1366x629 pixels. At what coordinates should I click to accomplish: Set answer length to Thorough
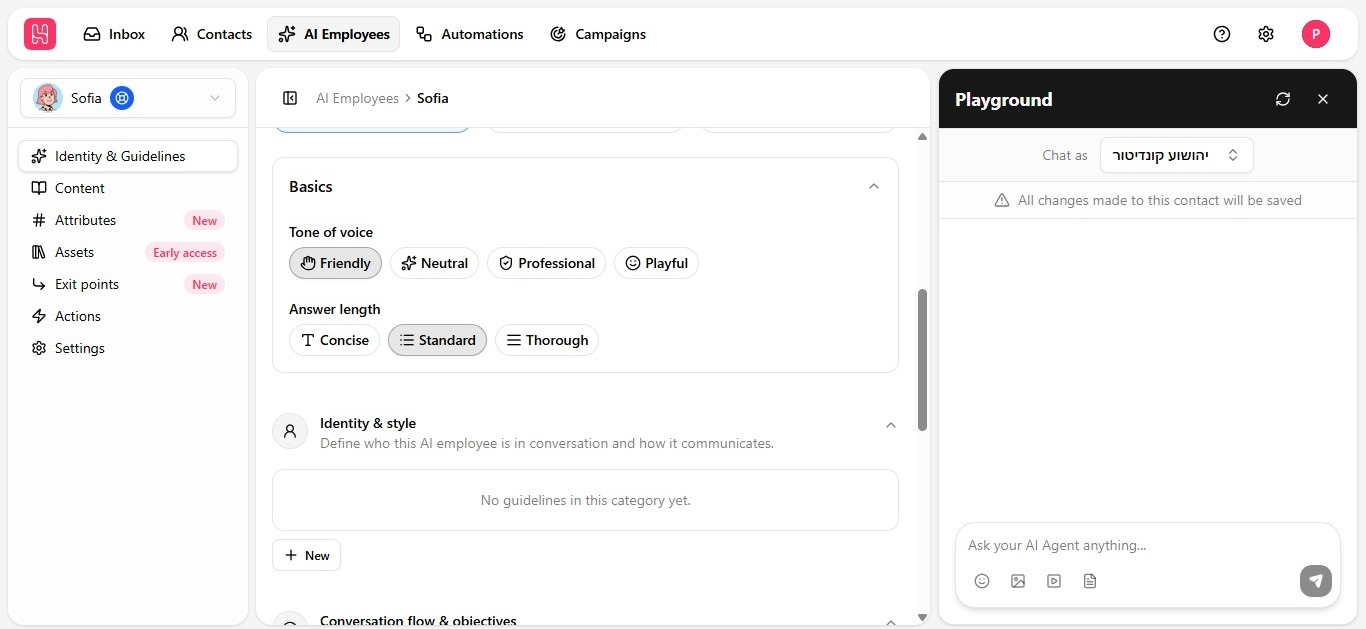click(x=547, y=340)
